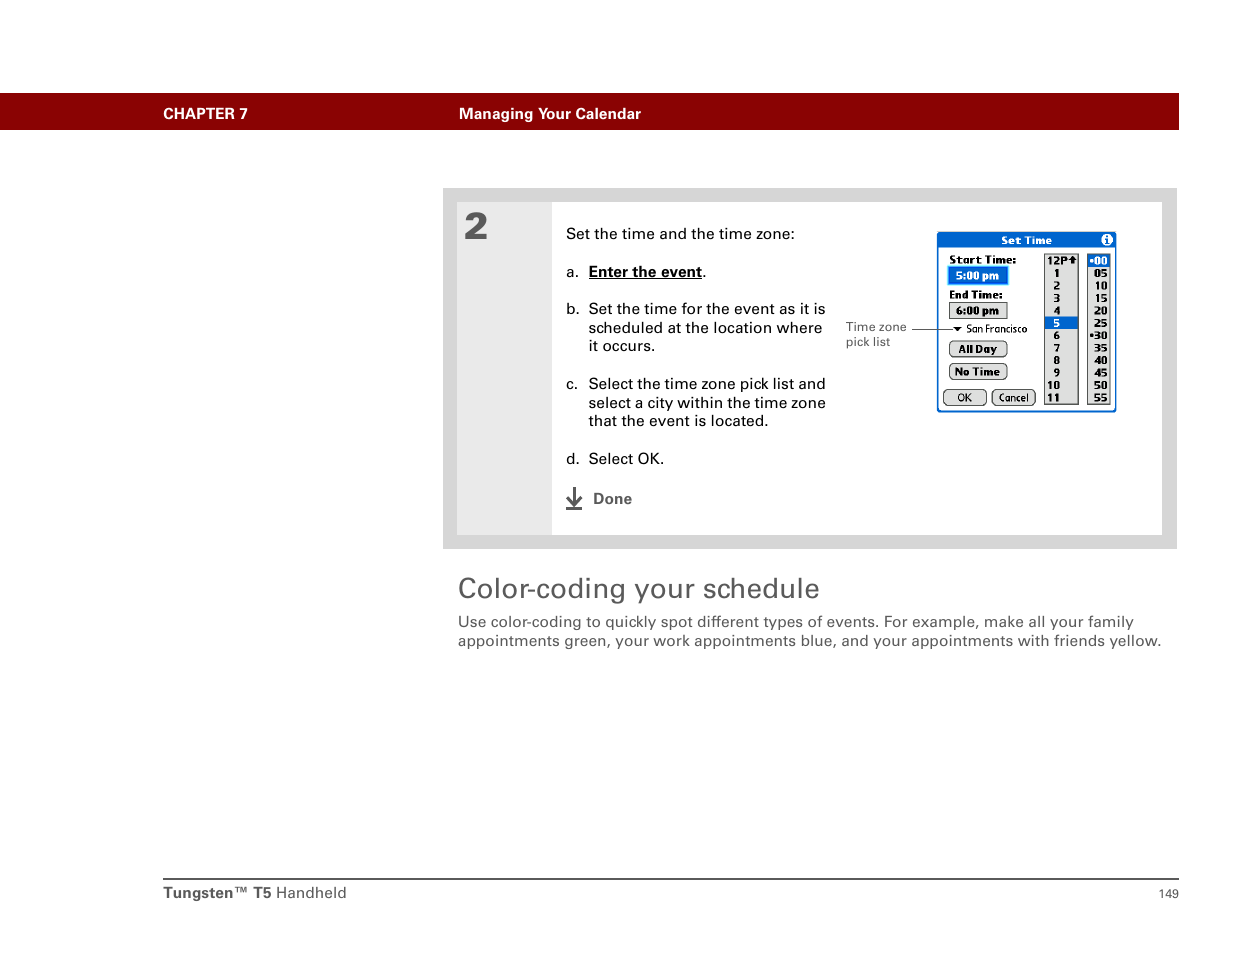The height and width of the screenshot is (954, 1235).
Task: Pick hour 6 in the hour column
Action: coord(1057,336)
